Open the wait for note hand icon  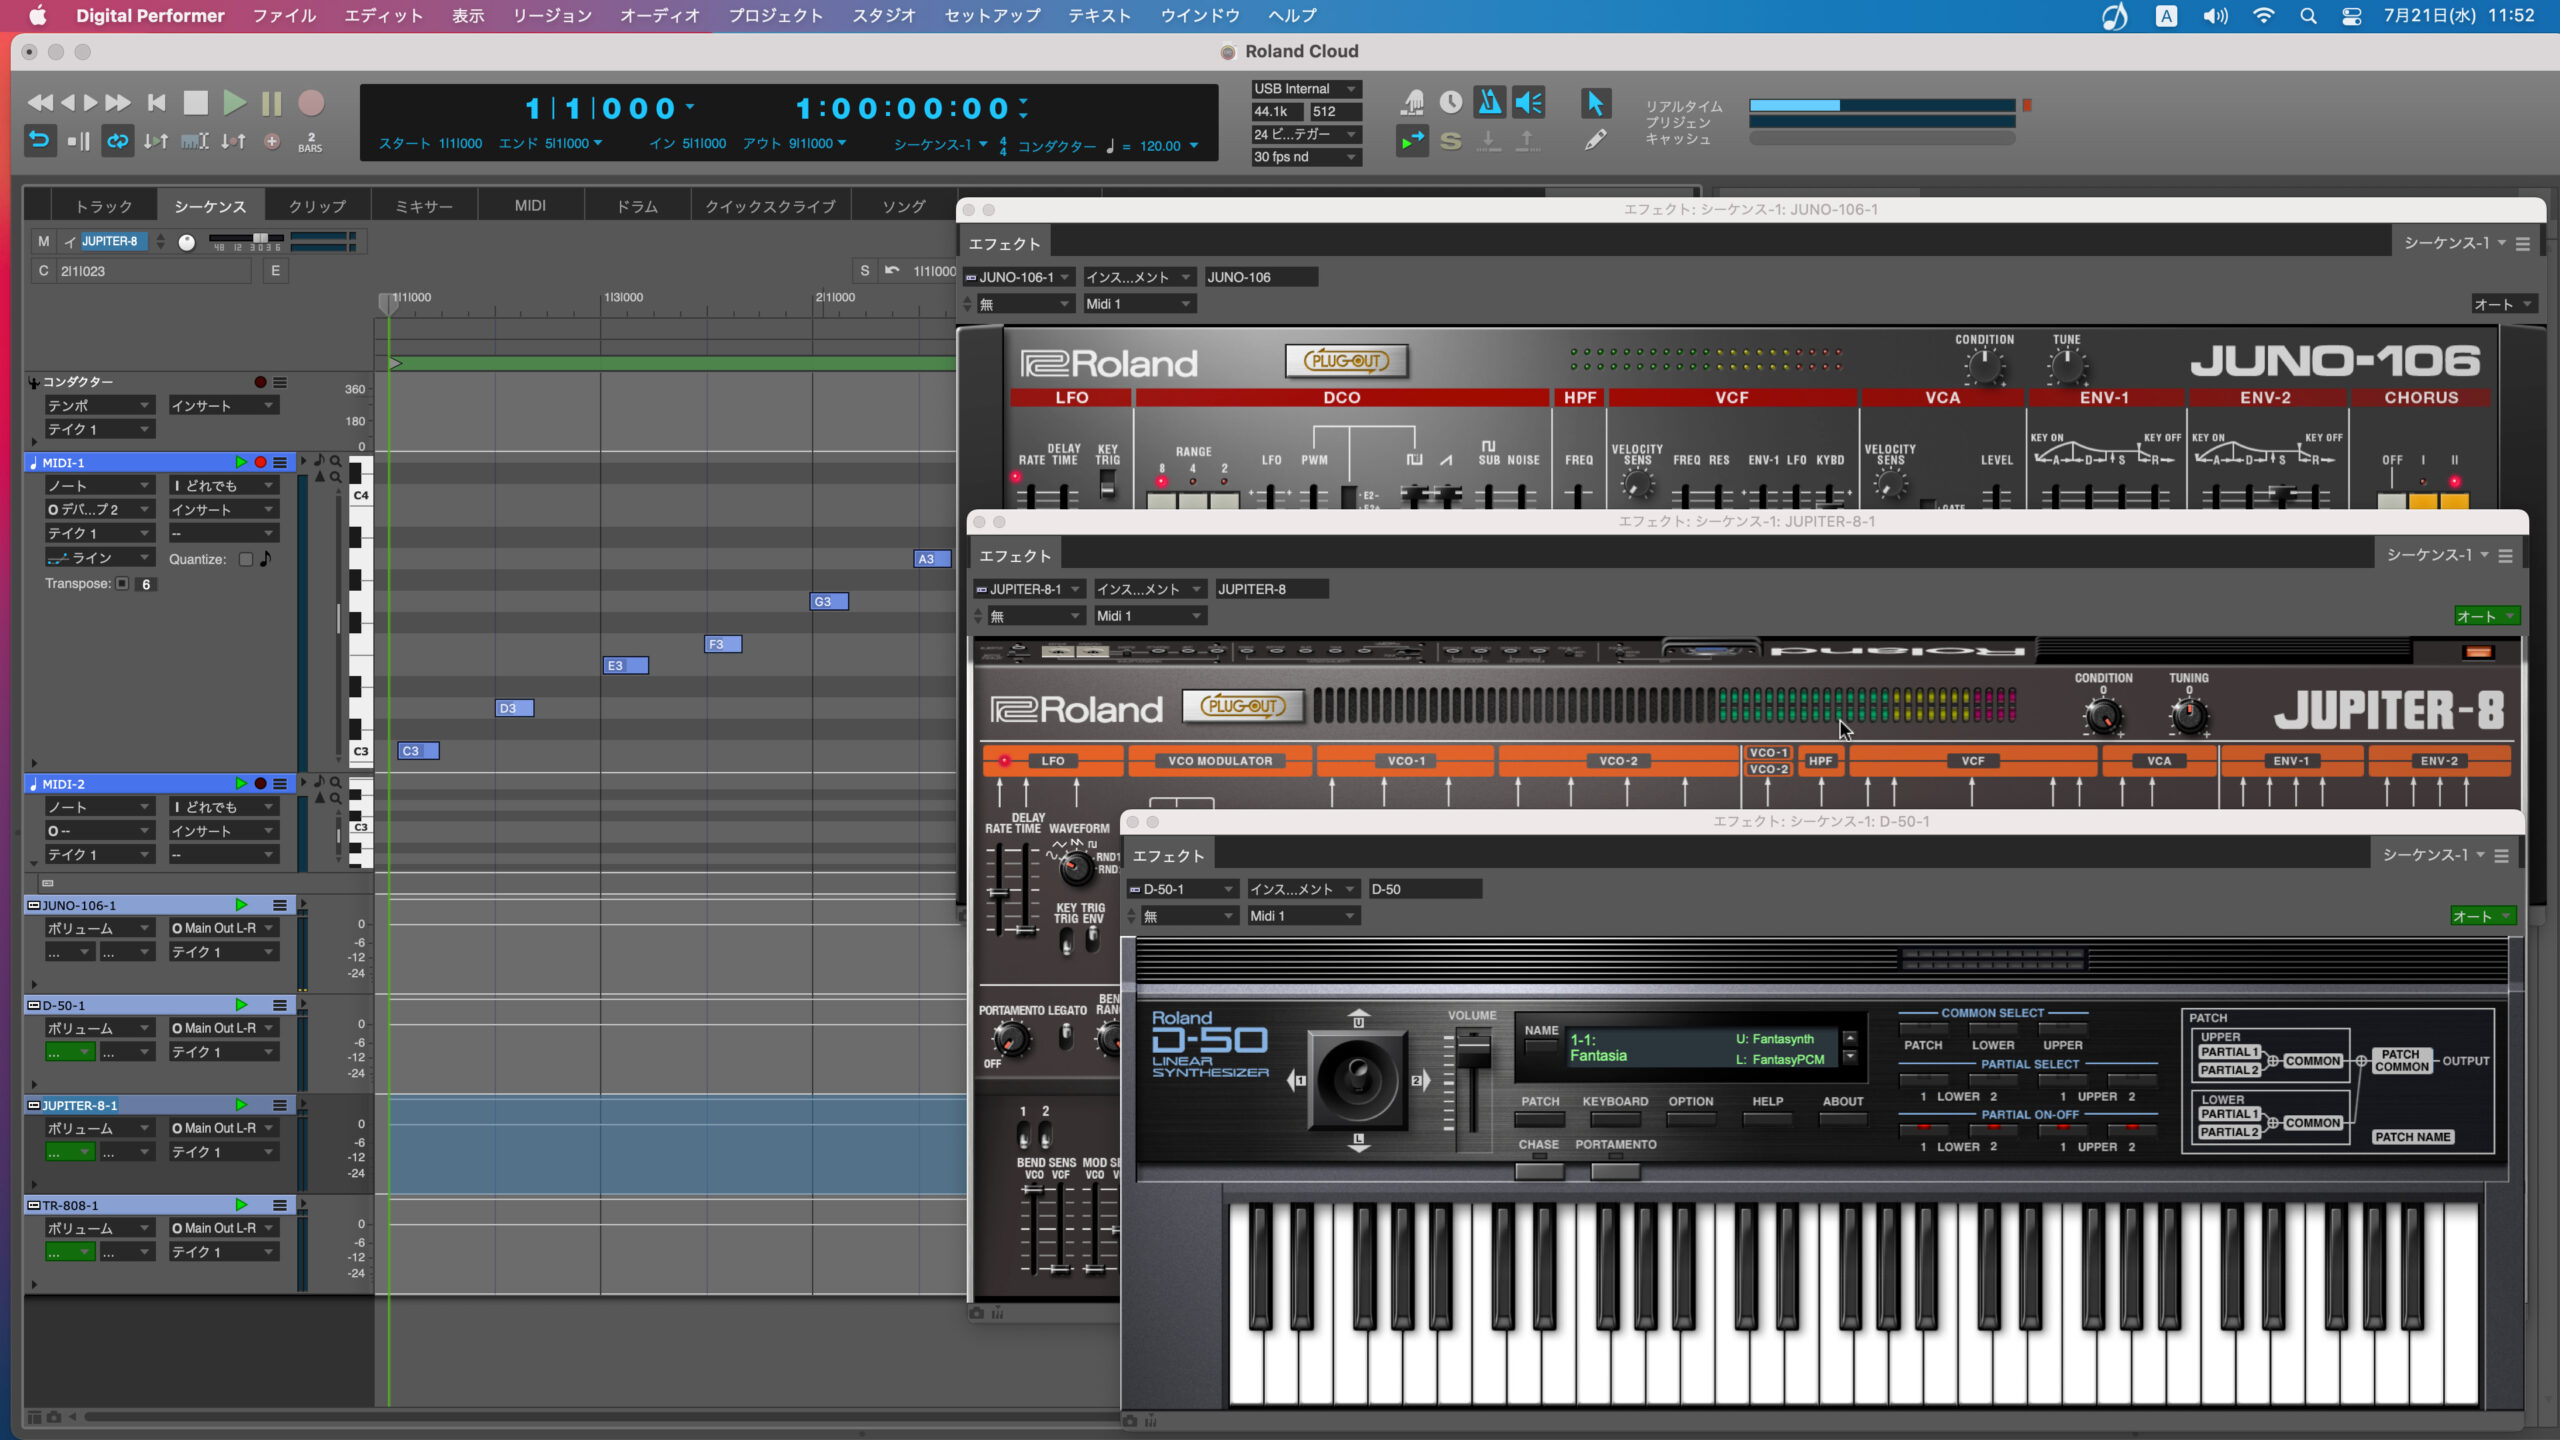[x=1412, y=102]
